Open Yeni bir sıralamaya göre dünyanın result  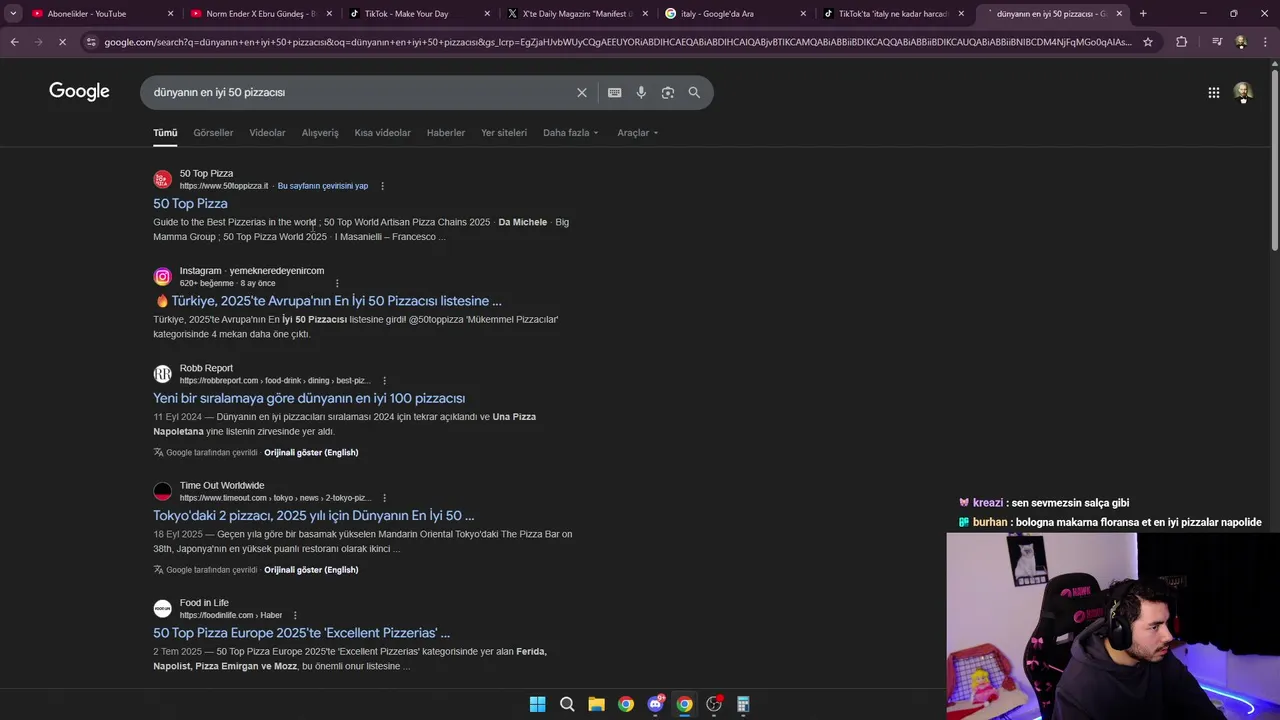(x=309, y=398)
